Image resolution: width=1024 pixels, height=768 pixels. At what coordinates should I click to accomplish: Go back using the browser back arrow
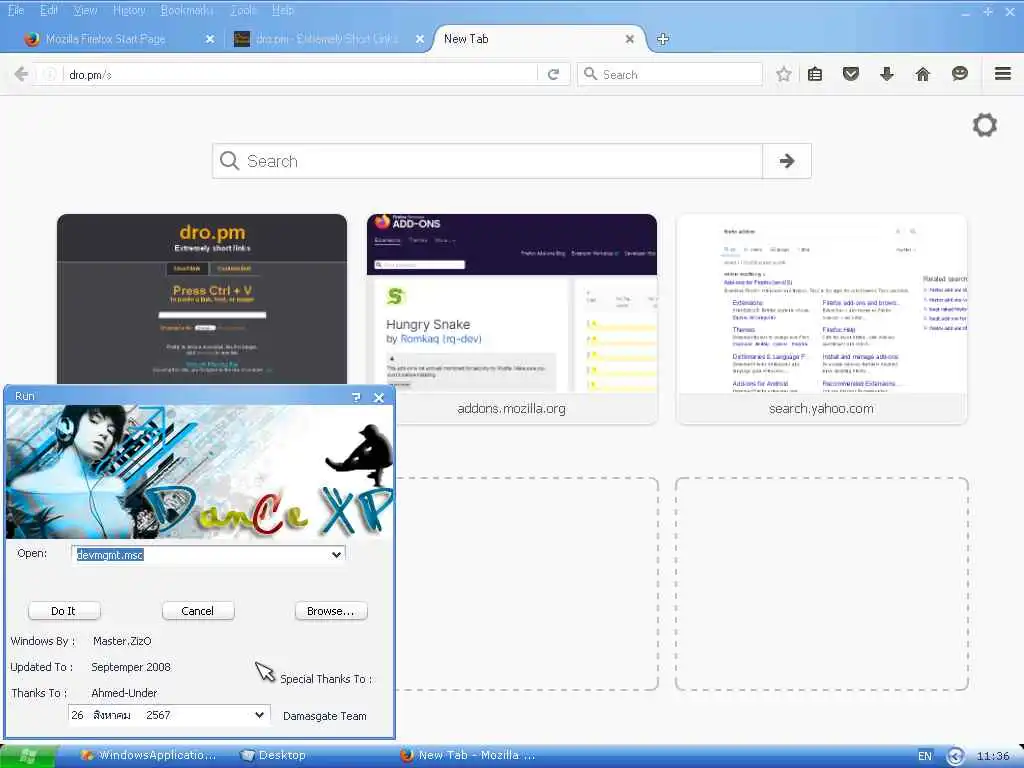(x=21, y=74)
